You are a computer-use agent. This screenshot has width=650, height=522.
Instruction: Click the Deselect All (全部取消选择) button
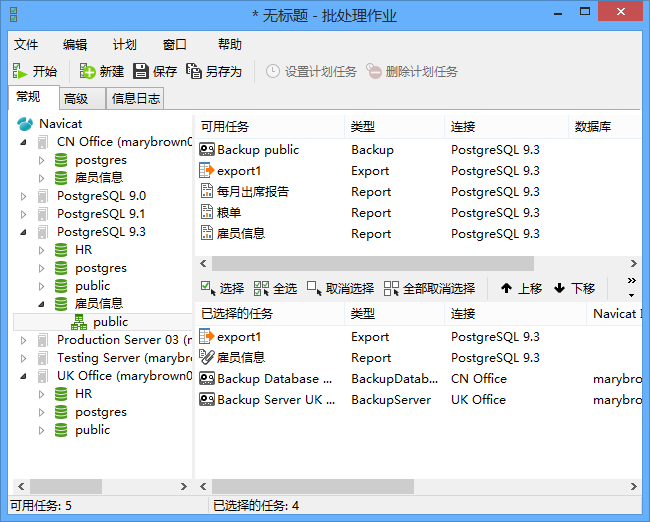[429, 288]
